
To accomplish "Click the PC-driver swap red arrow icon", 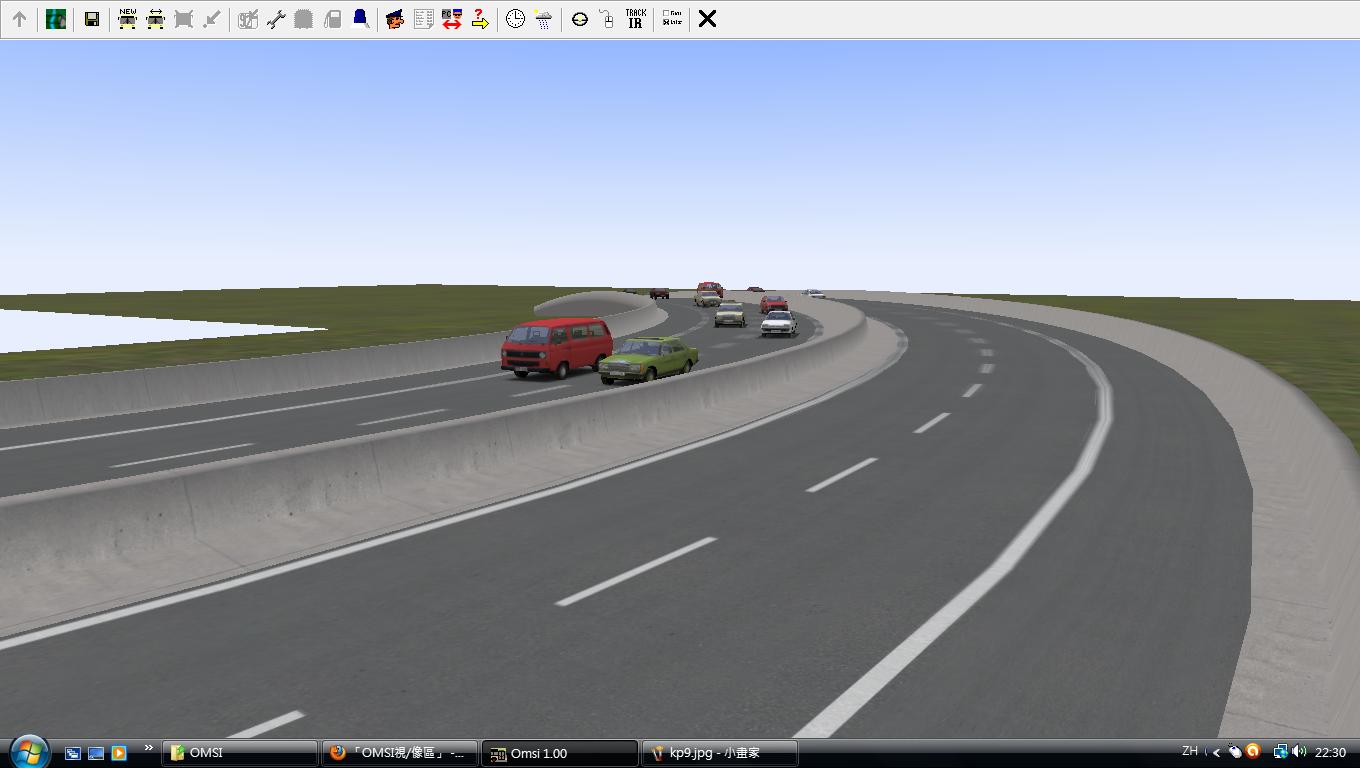I will click(451, 19).
